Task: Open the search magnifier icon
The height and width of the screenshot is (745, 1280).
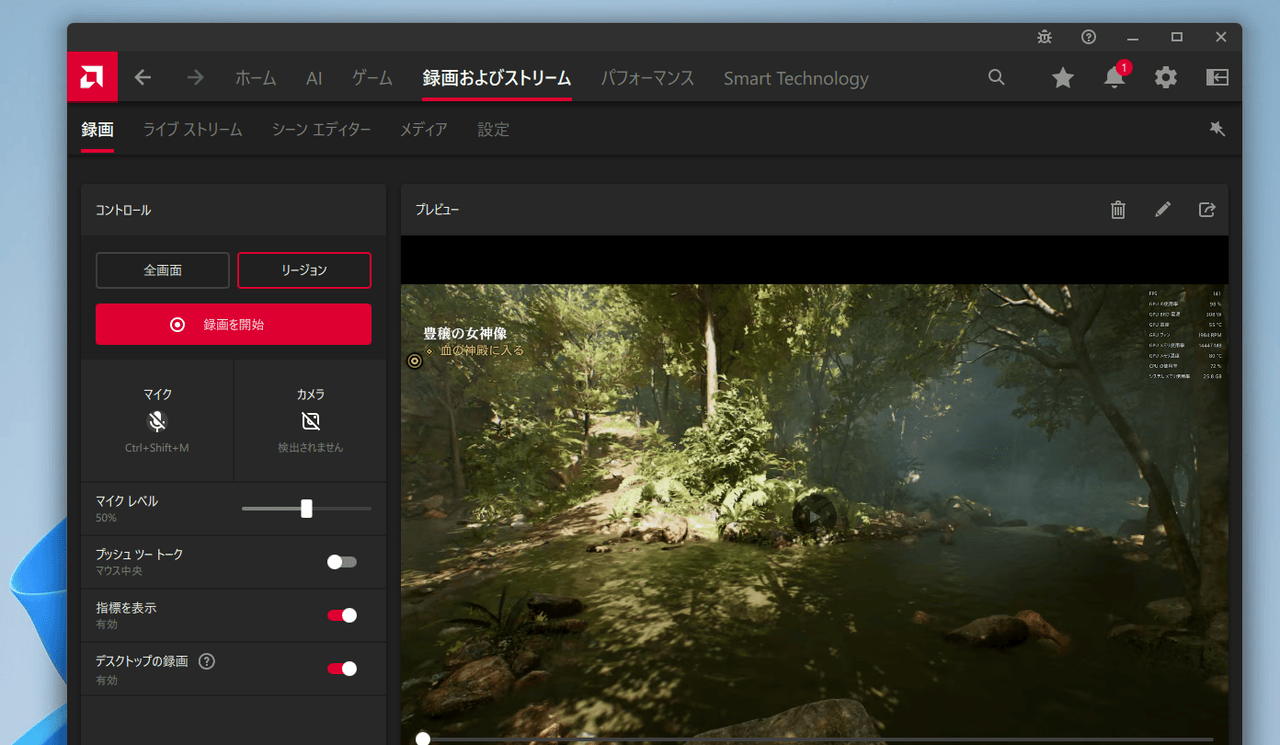Action: click(x=996, y=77)
